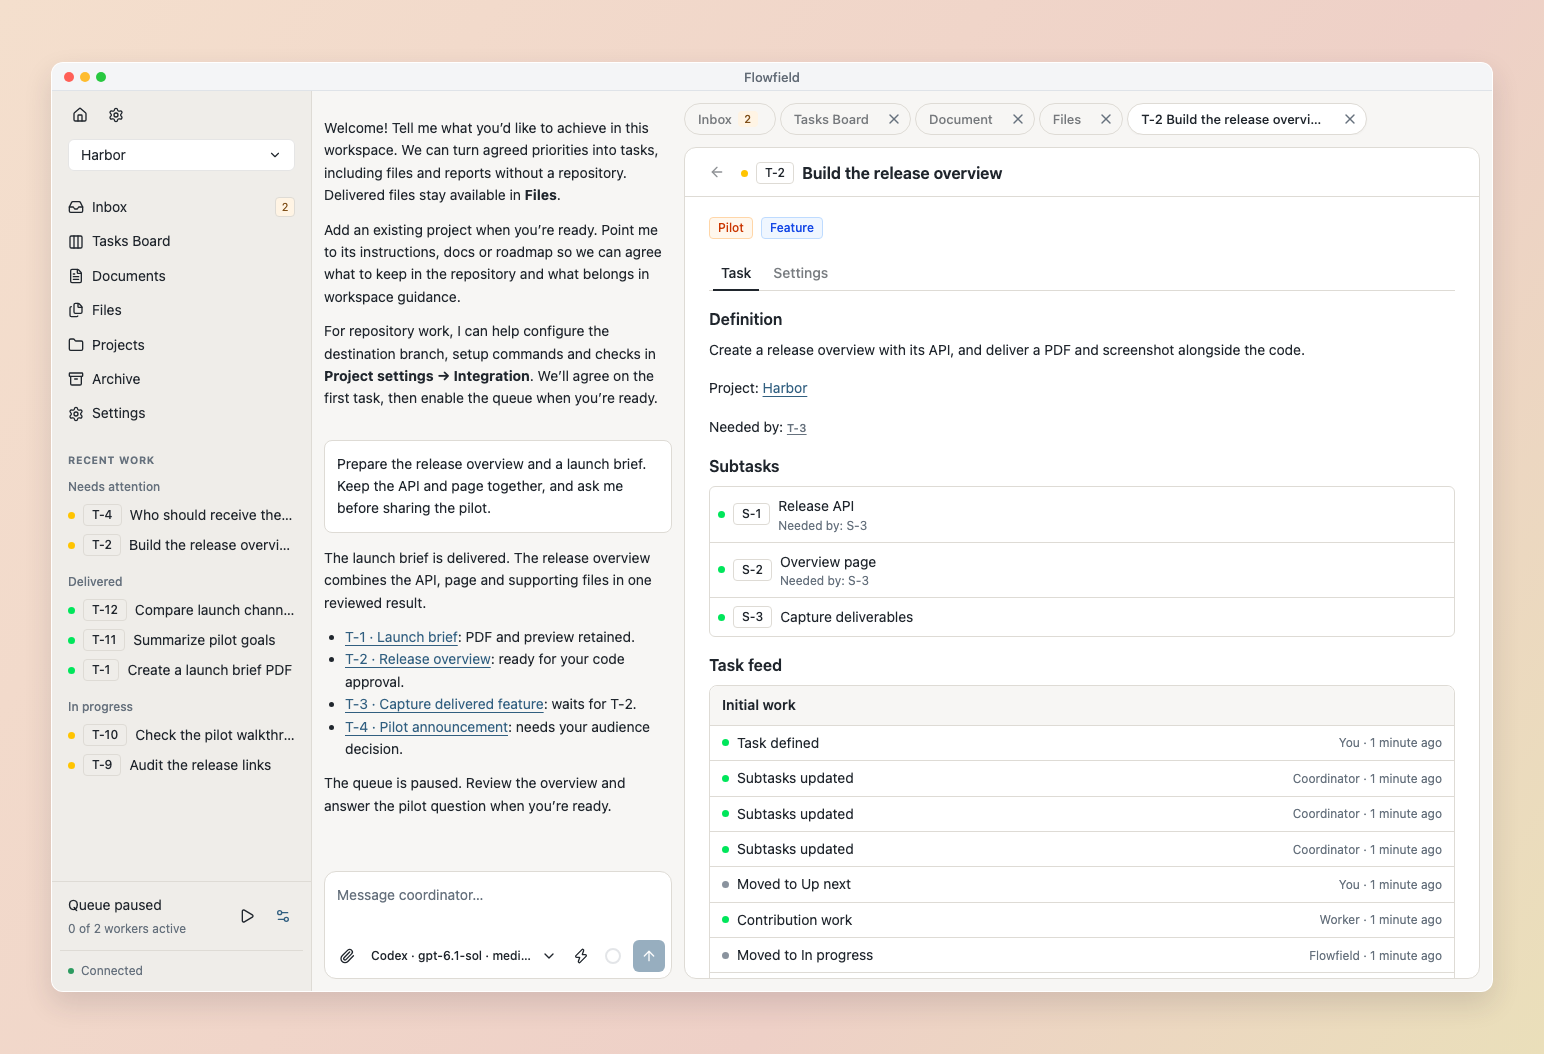
Task: Open Tasks Board in the sidebar
Action: click(x=181, y=241)
